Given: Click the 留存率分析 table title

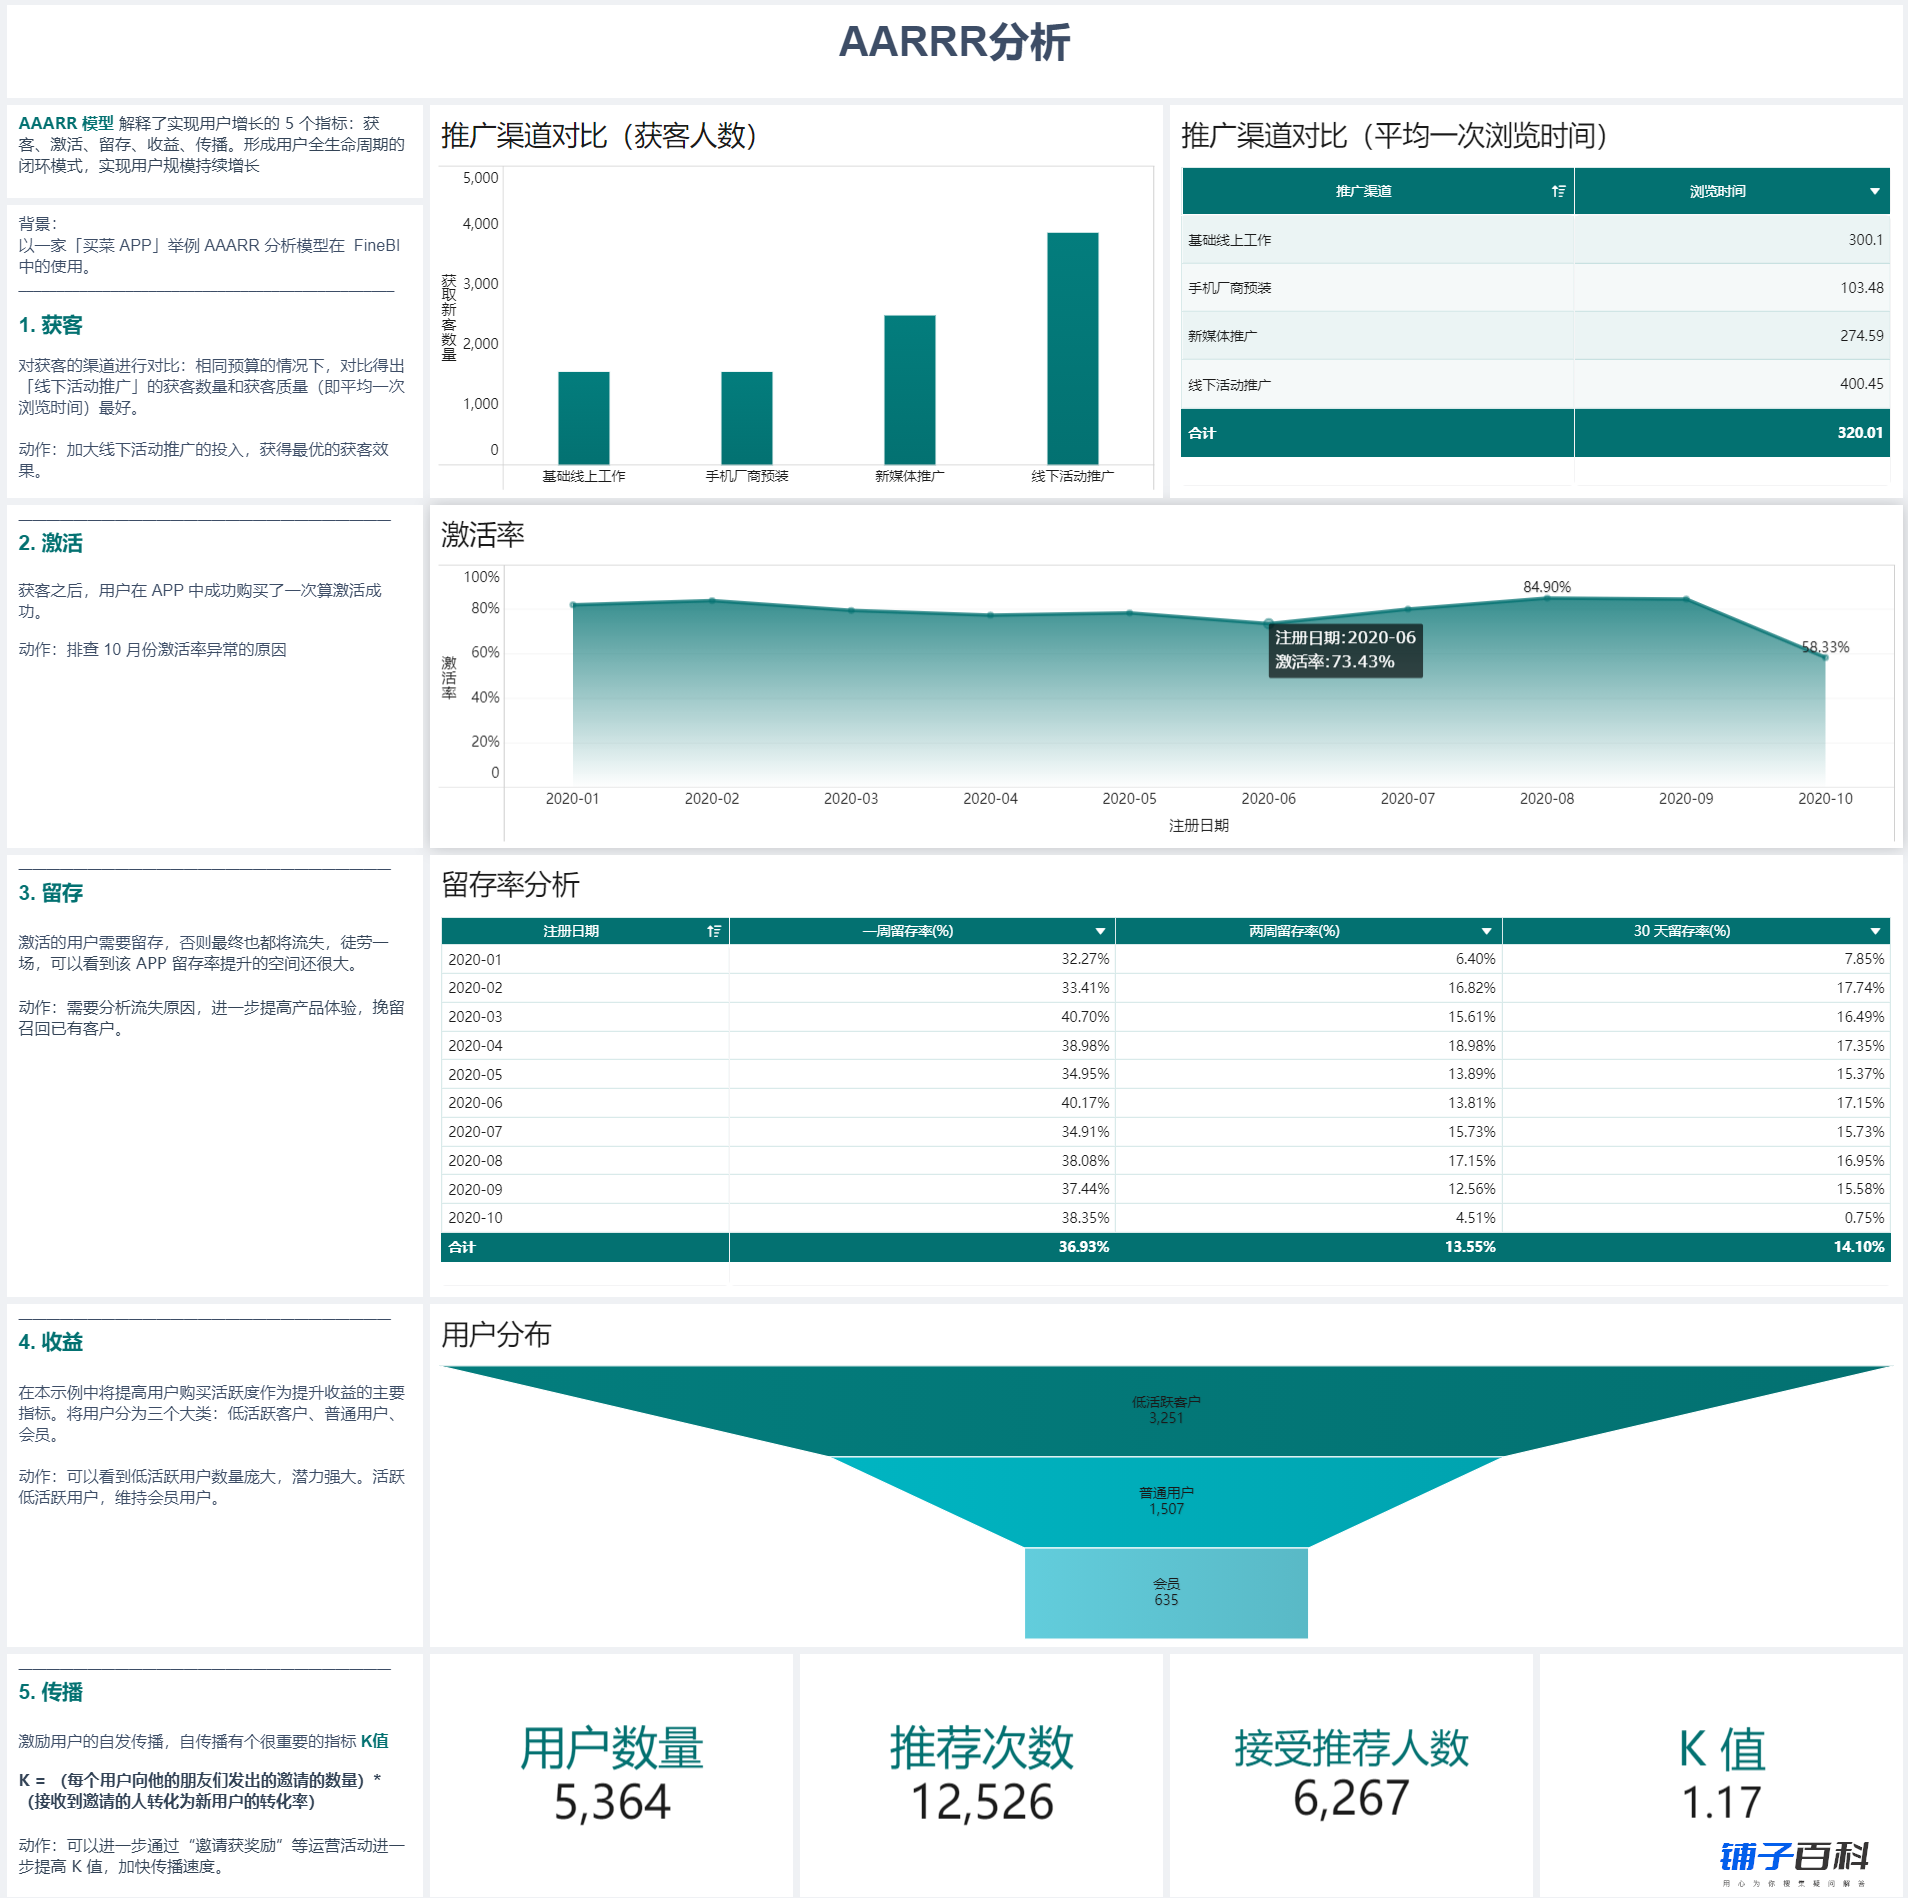Looking at the screenshot, I should coord(511,884).
